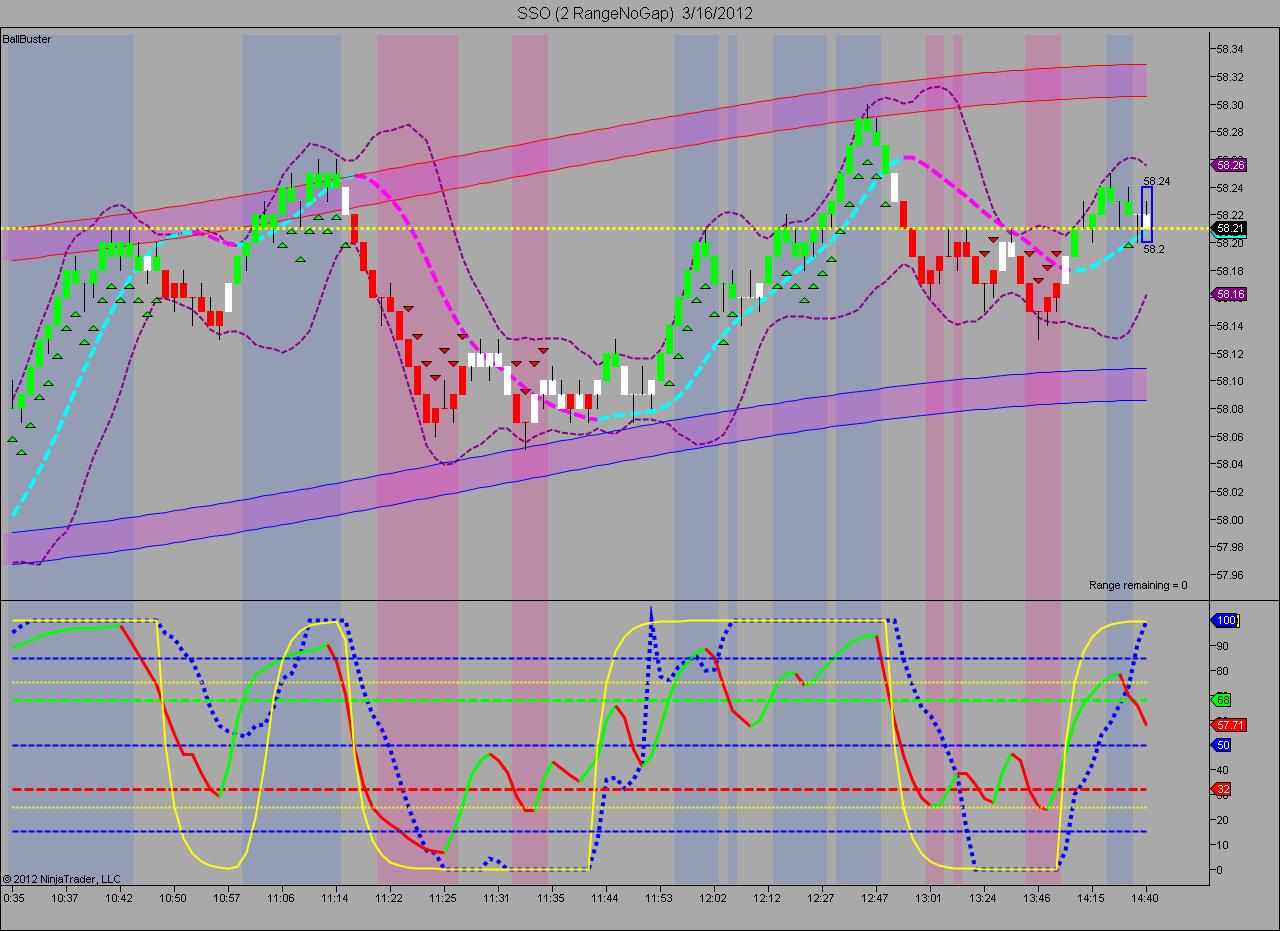Click the 58.30 price axis label
The width and height of the screenshot is (1280, 931).
[x=1230, y=105]
